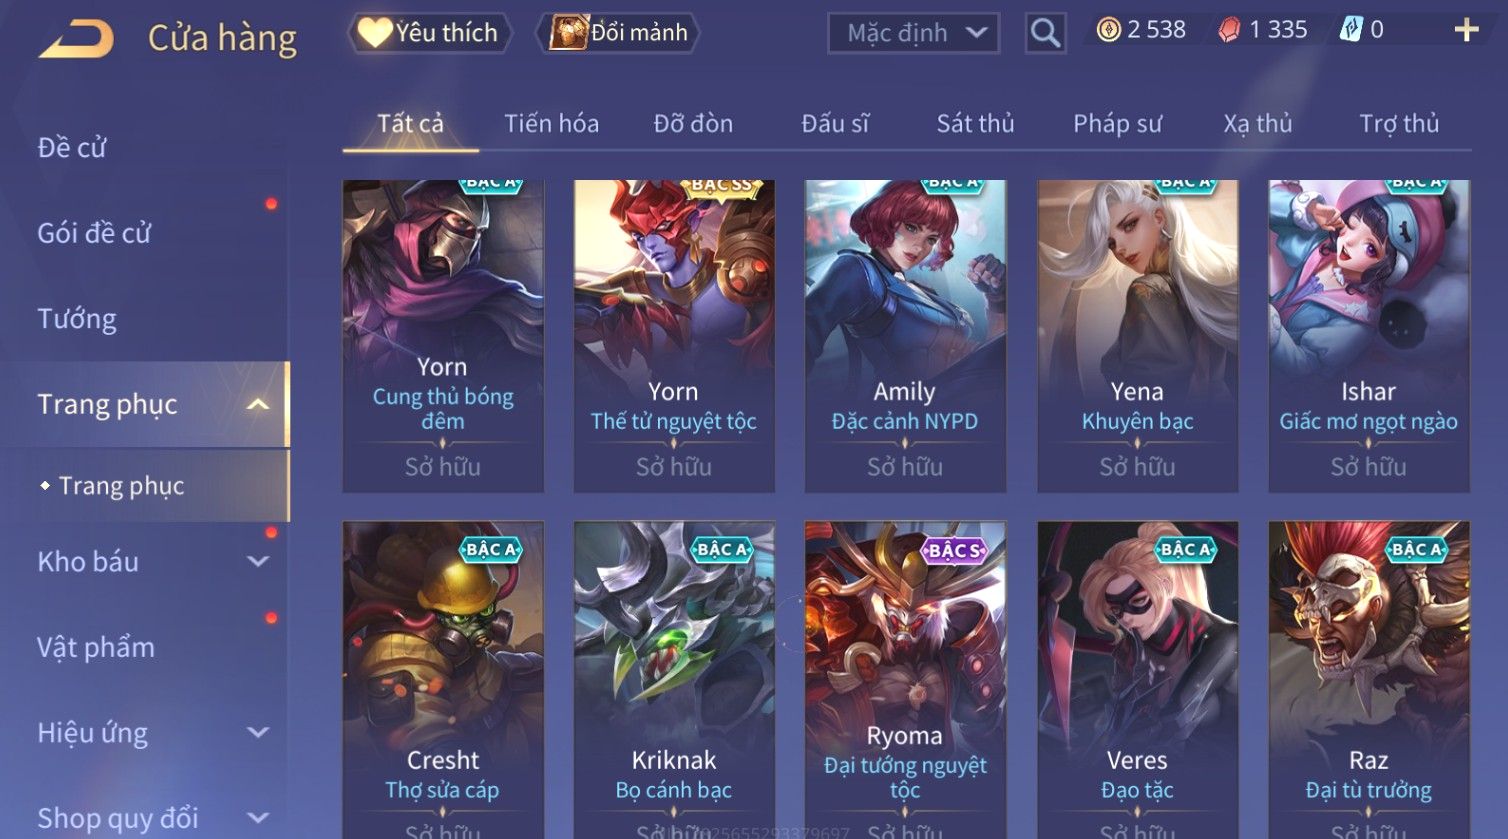The width and height of the screenshot is (1508, 839).
Task: Open Yêu thích heart favorites
Action: [429, 33]
